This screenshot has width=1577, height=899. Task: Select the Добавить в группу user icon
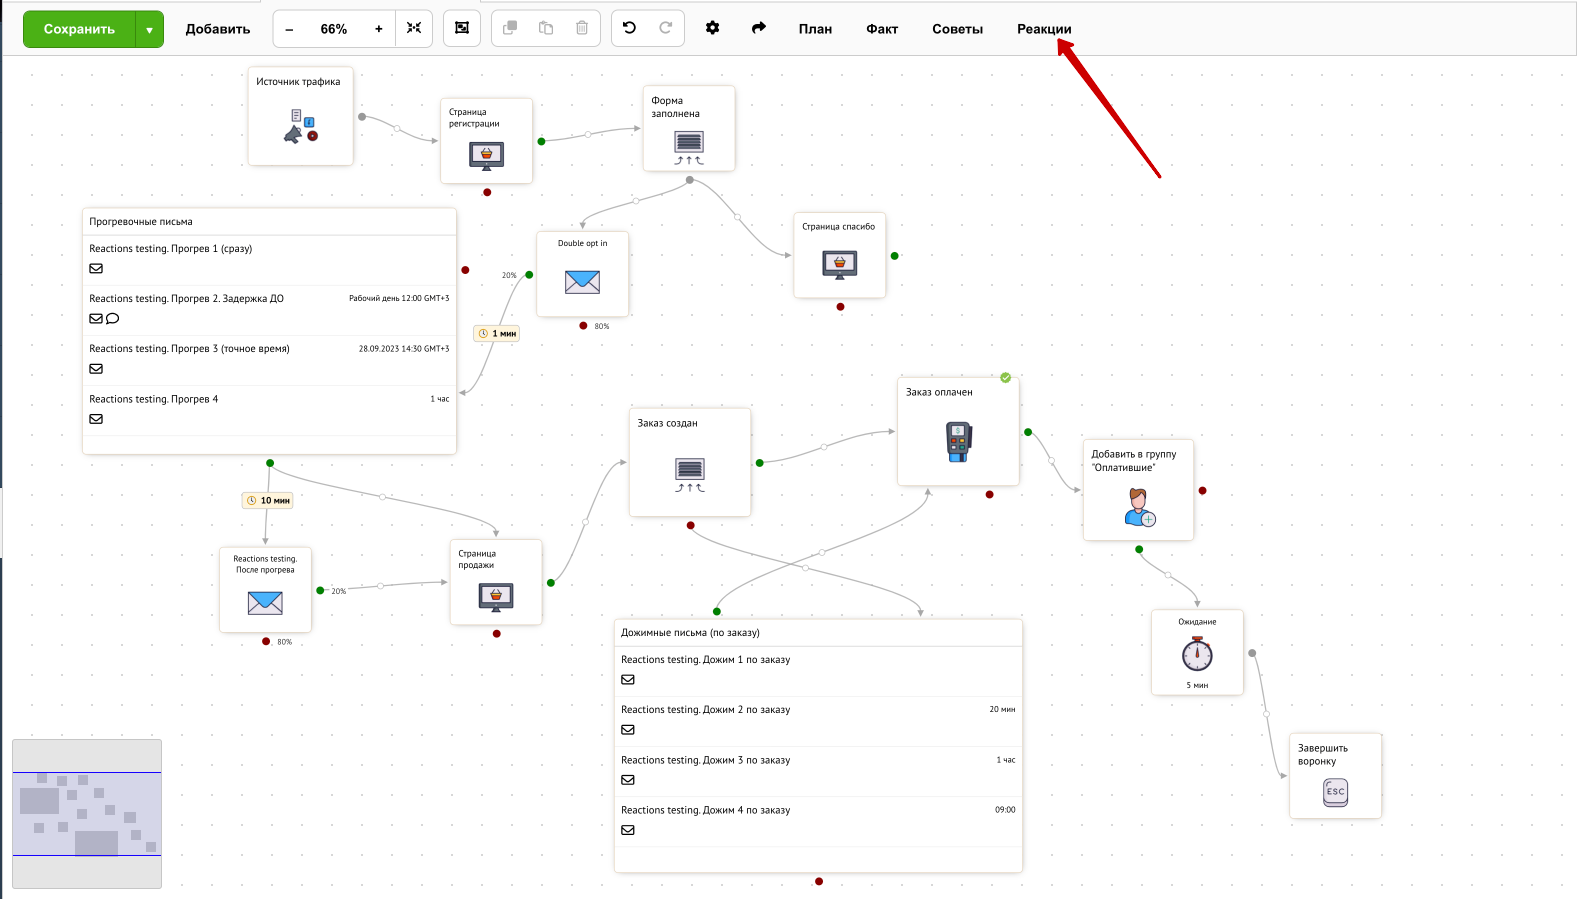(x=1139, y=507)
